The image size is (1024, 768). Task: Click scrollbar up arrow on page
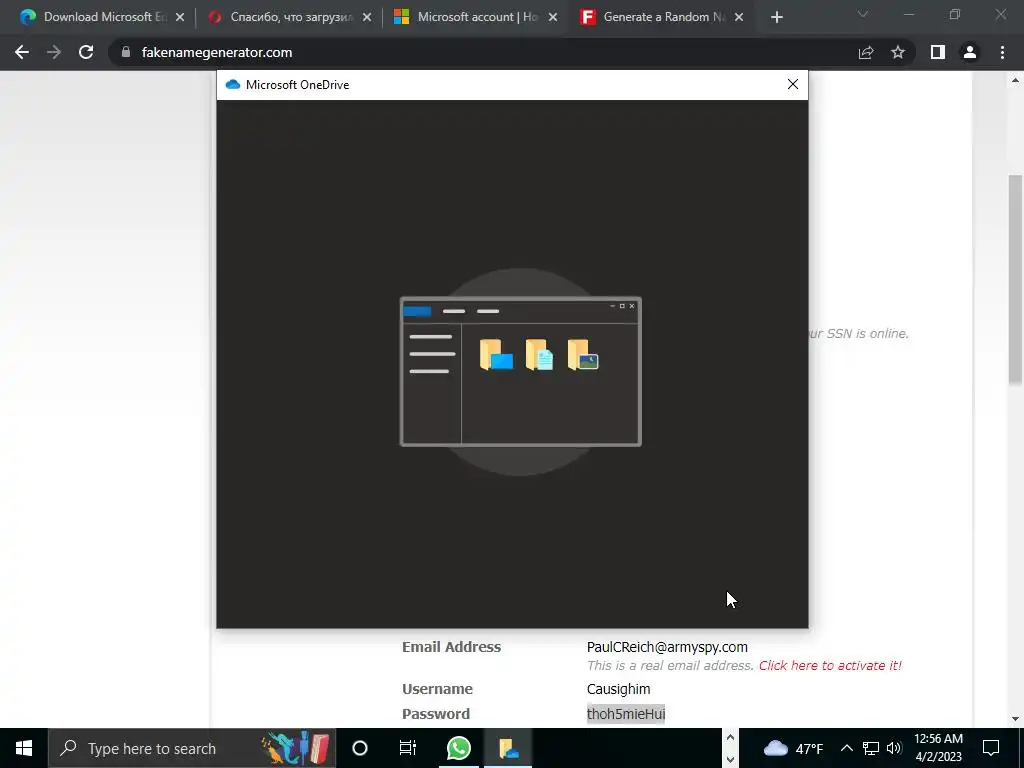click(1015, 81)
